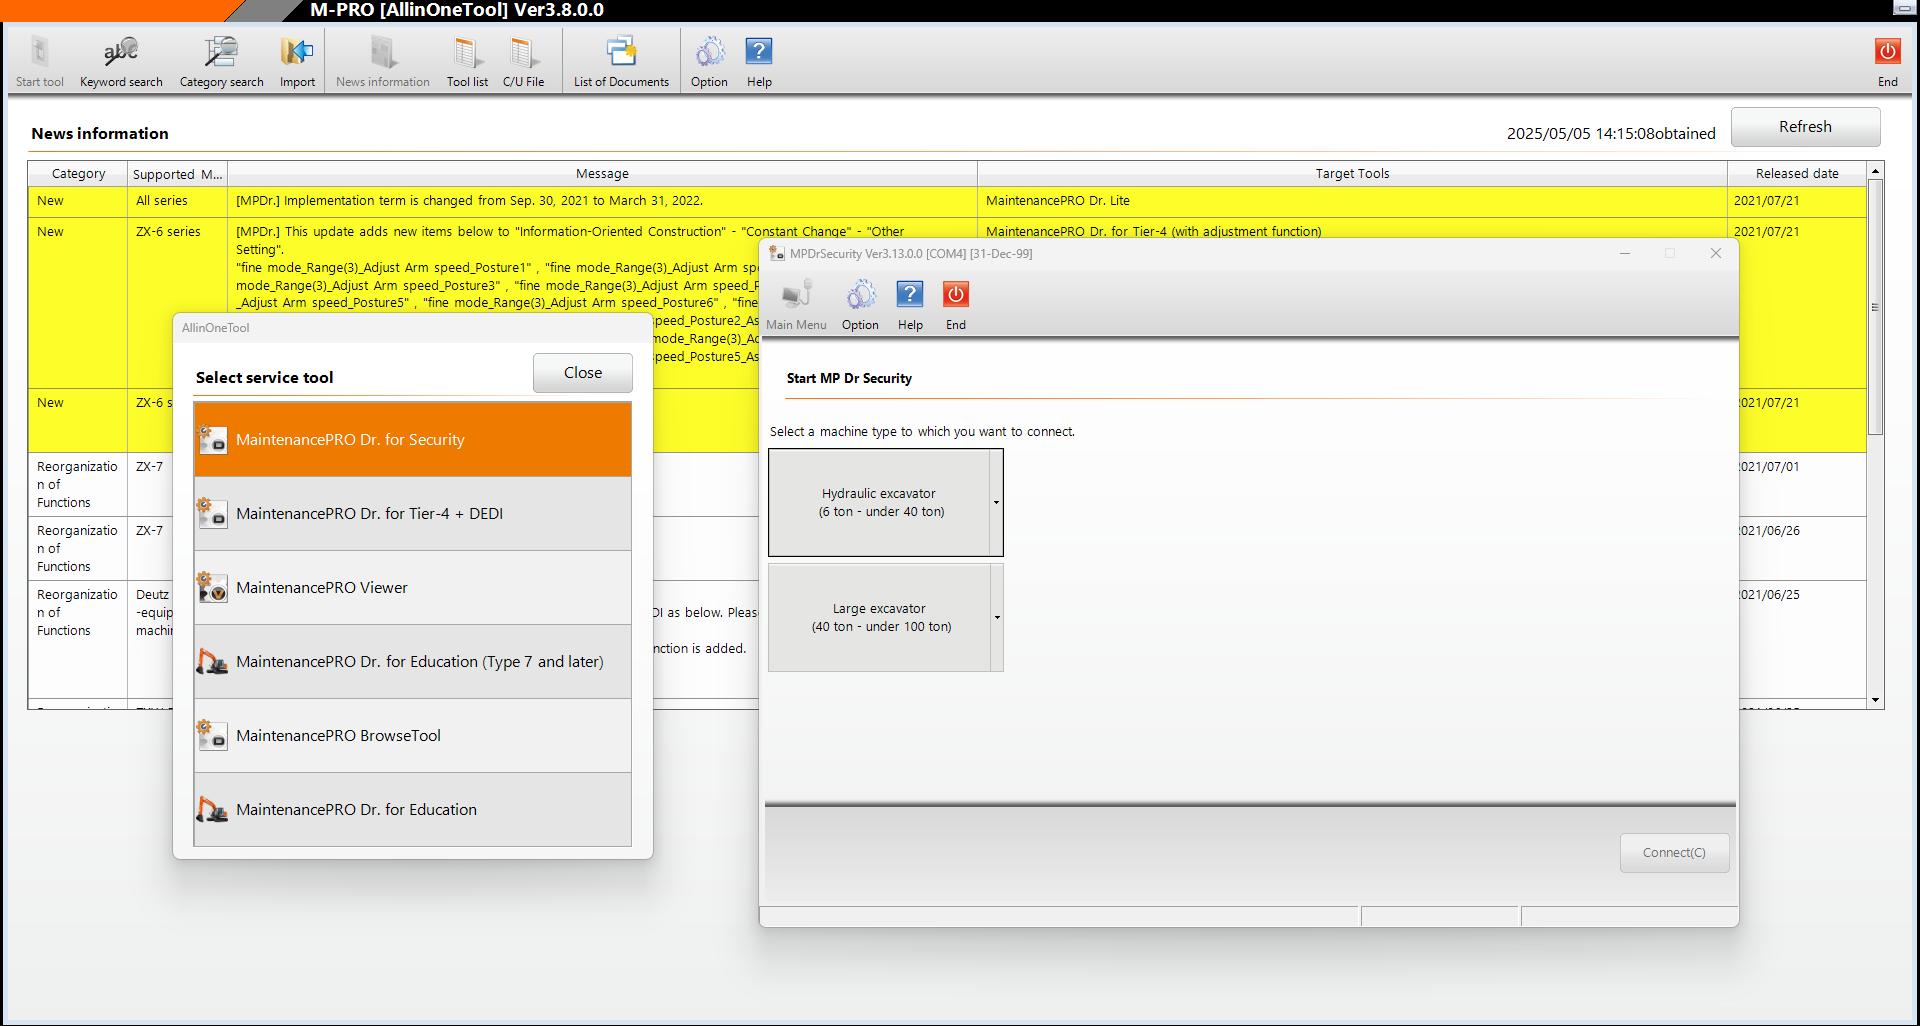Sort by the Message column header
1920x1026 pixels.
pos(602,173)
